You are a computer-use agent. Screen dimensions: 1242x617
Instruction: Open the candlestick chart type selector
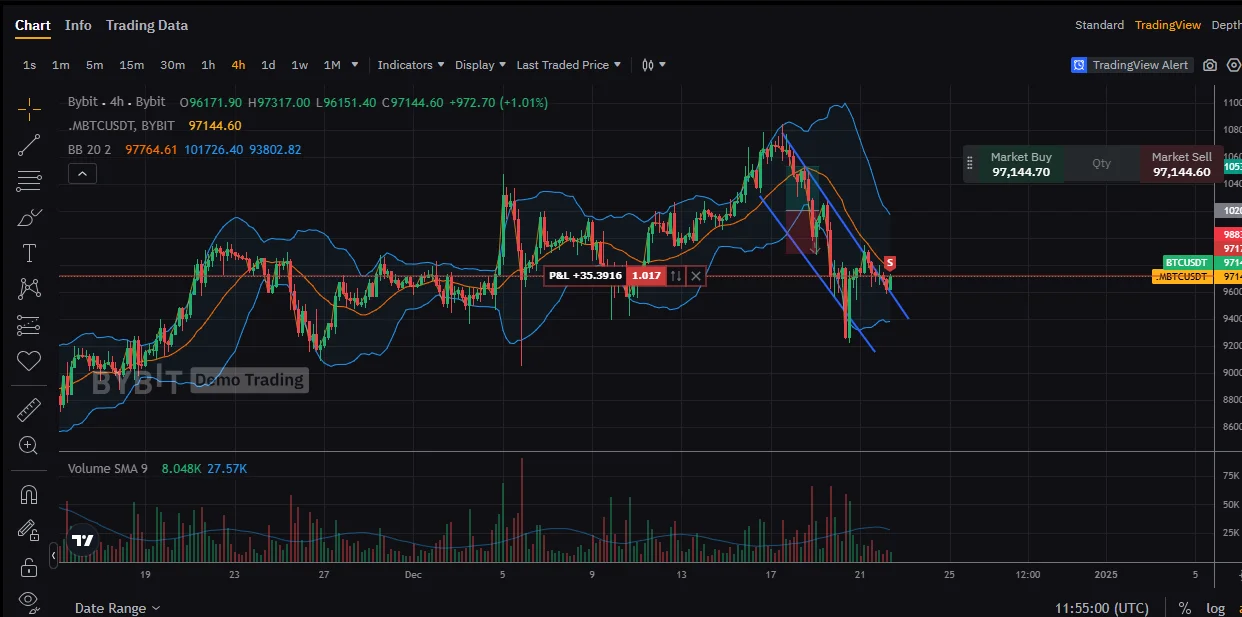coord(653,65)
